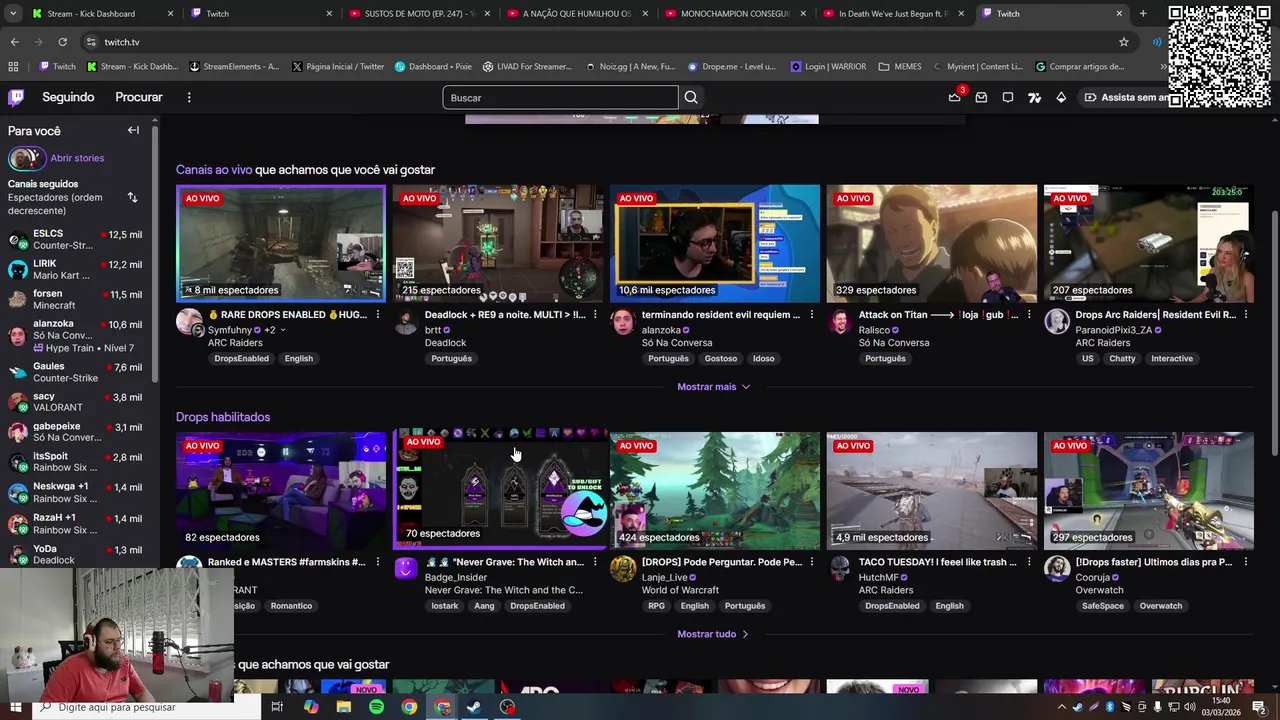Open Prime loot crown icon with badge
The width and height of the screenshot is (1280, 720).
(955, 97)
